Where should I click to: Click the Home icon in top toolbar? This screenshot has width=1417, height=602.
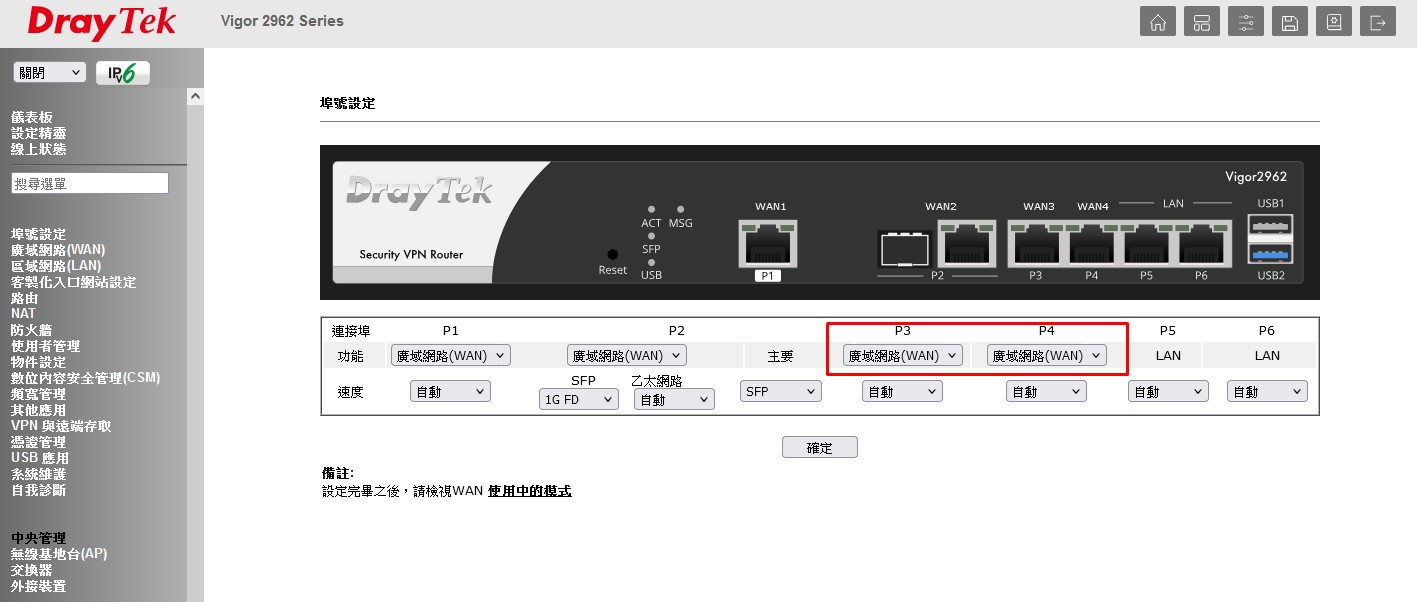pos(1158,23)
